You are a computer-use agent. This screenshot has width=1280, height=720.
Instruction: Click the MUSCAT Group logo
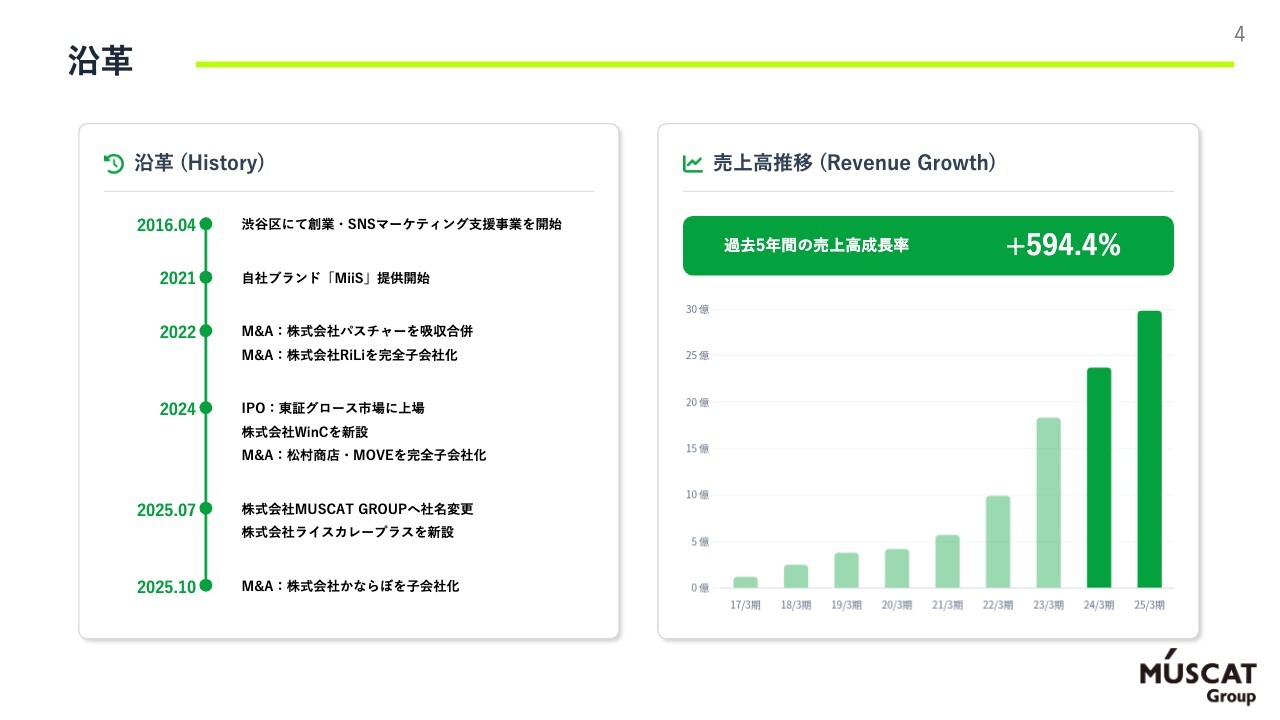pos(1197,677)
